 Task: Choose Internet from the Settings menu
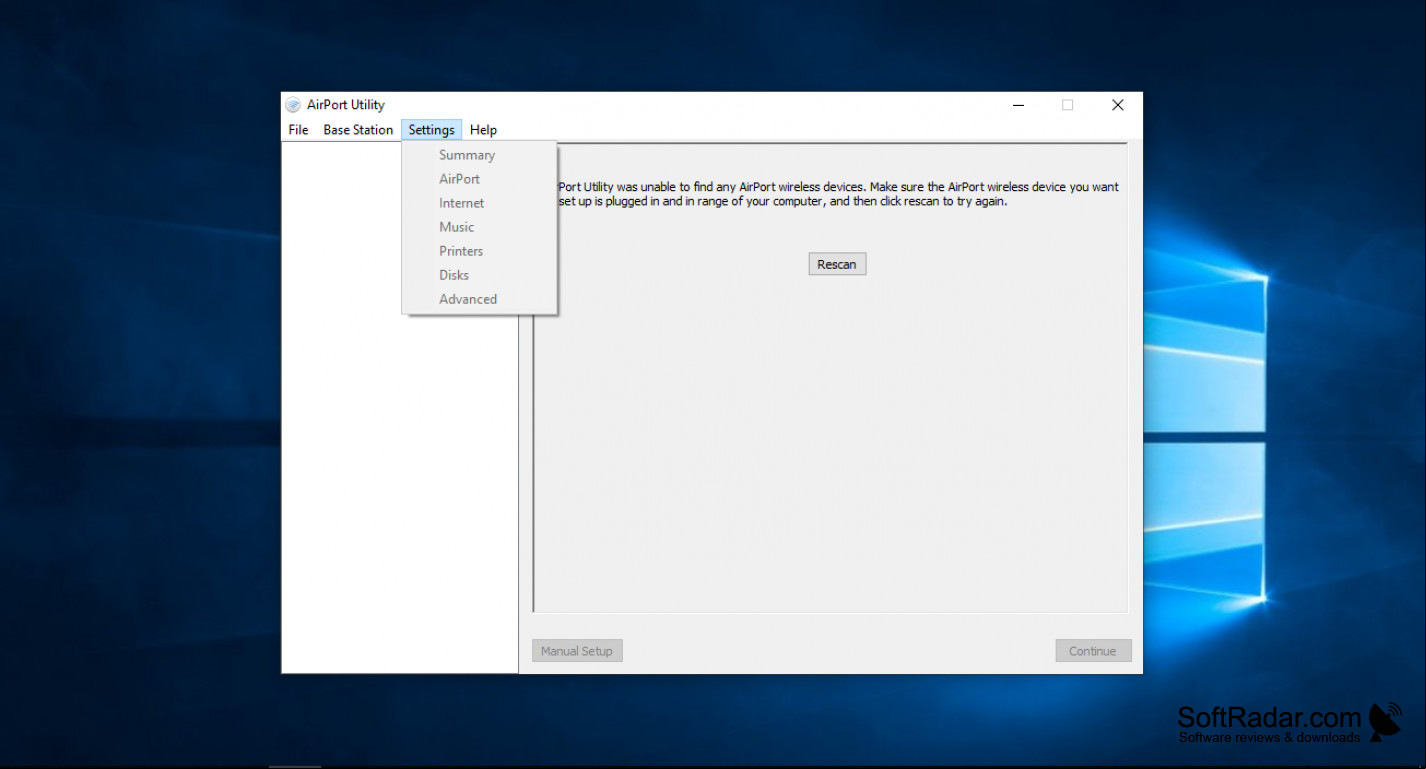[x=479, y=203]
